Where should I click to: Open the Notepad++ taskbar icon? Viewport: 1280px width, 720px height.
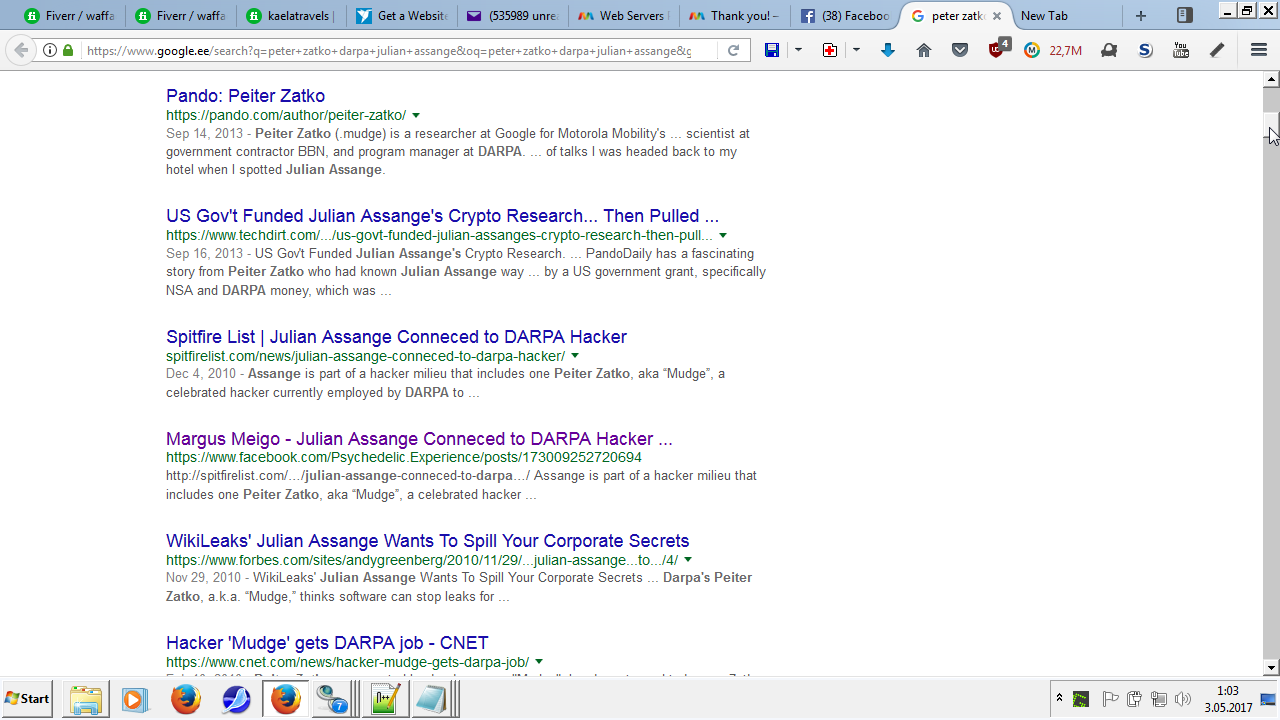[385, 699]
